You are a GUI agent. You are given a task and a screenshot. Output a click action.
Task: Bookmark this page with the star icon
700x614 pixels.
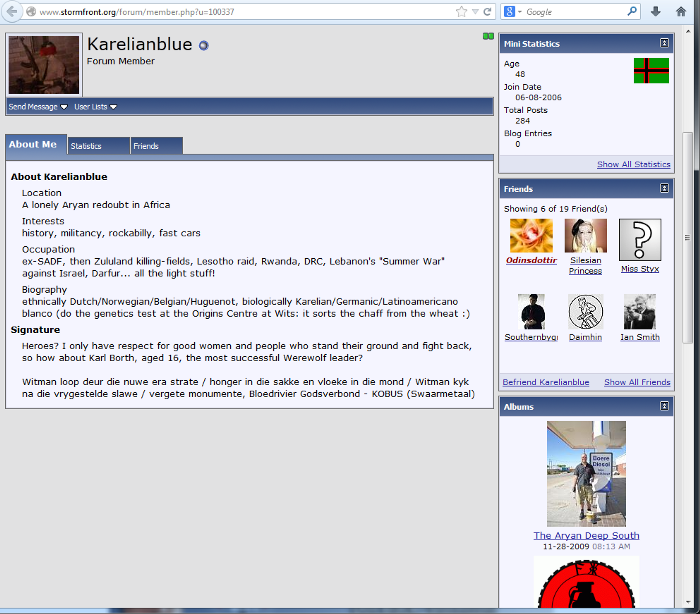[462, 12]
